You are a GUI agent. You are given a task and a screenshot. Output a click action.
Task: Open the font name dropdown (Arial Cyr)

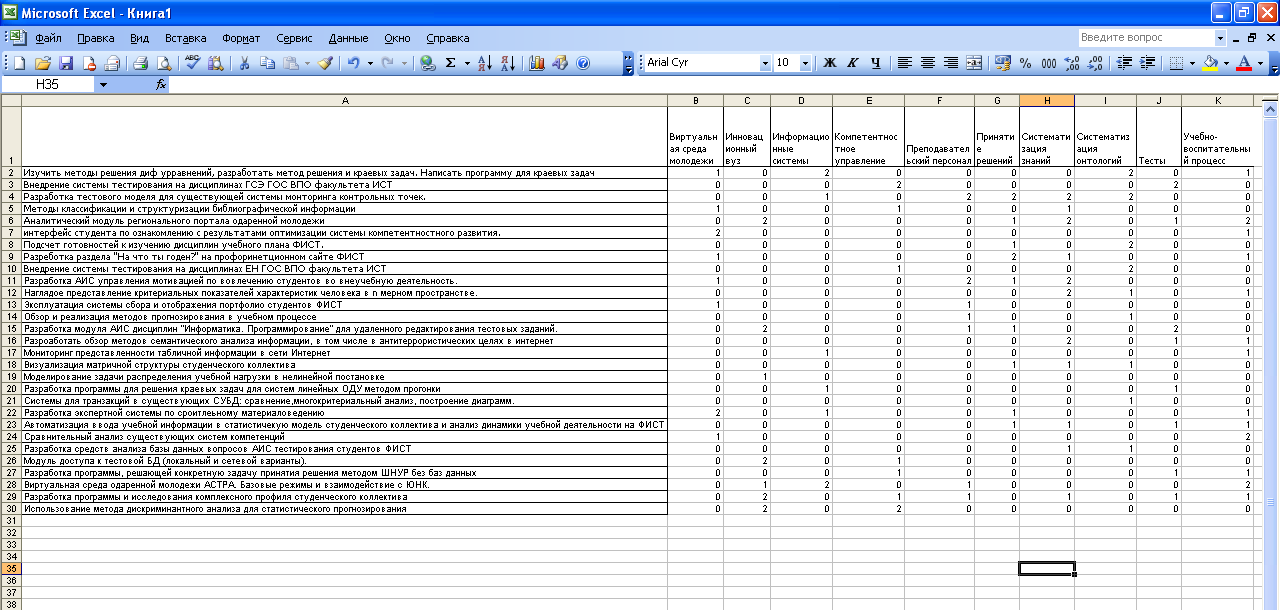(765, 62)
